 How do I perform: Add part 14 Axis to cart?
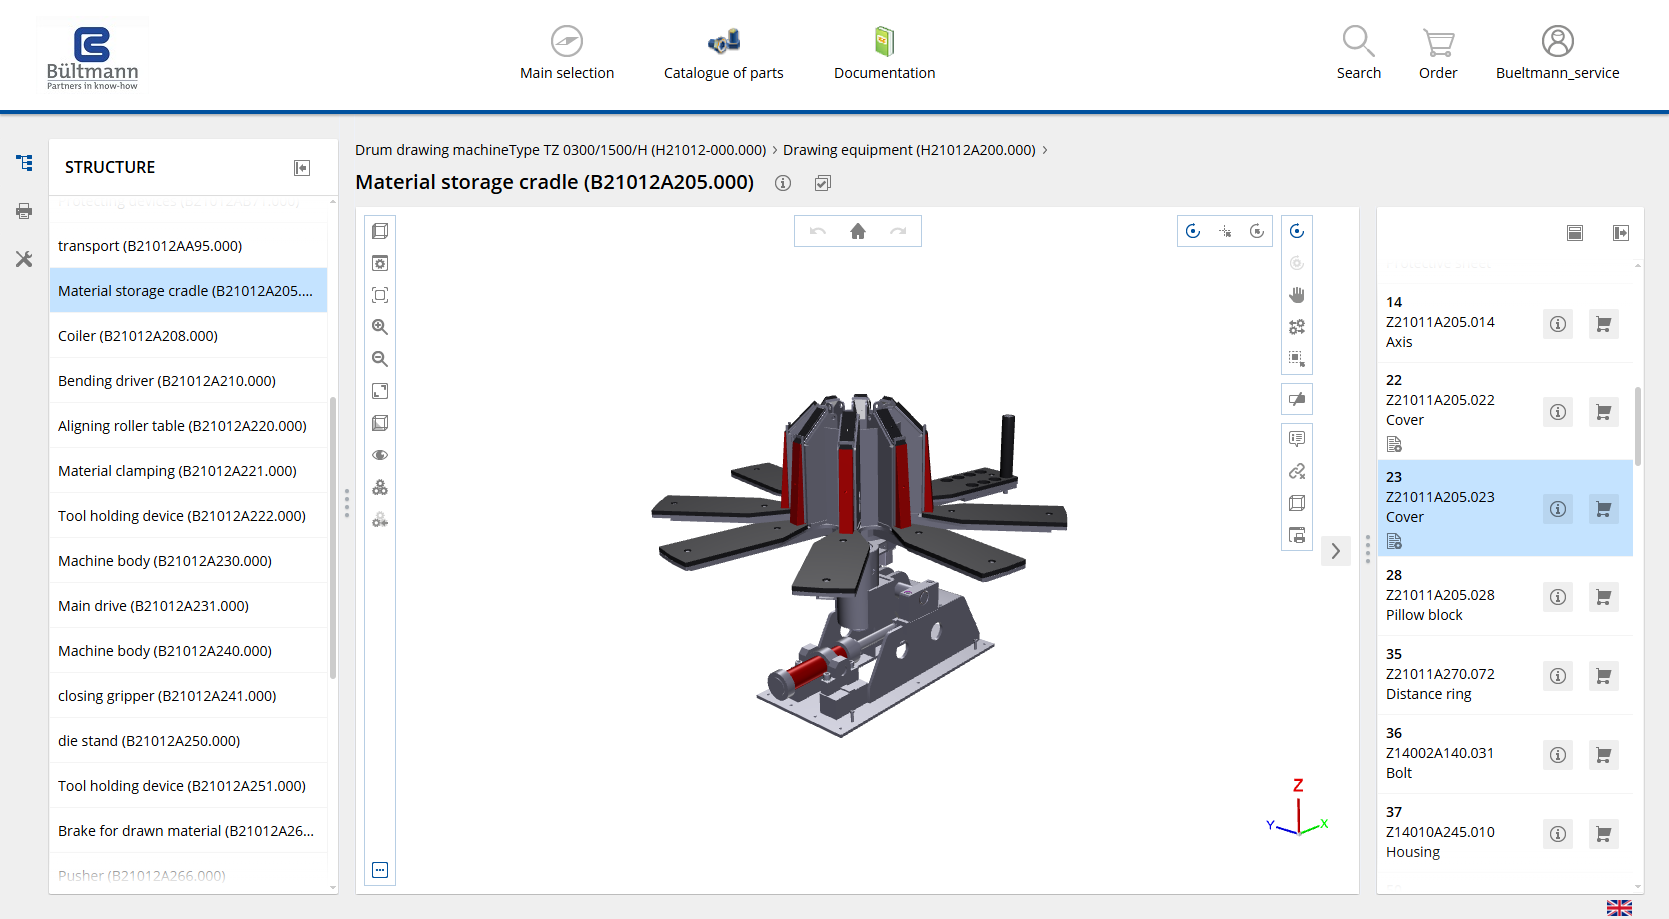pyautogui.click(x=1604, y=324)
